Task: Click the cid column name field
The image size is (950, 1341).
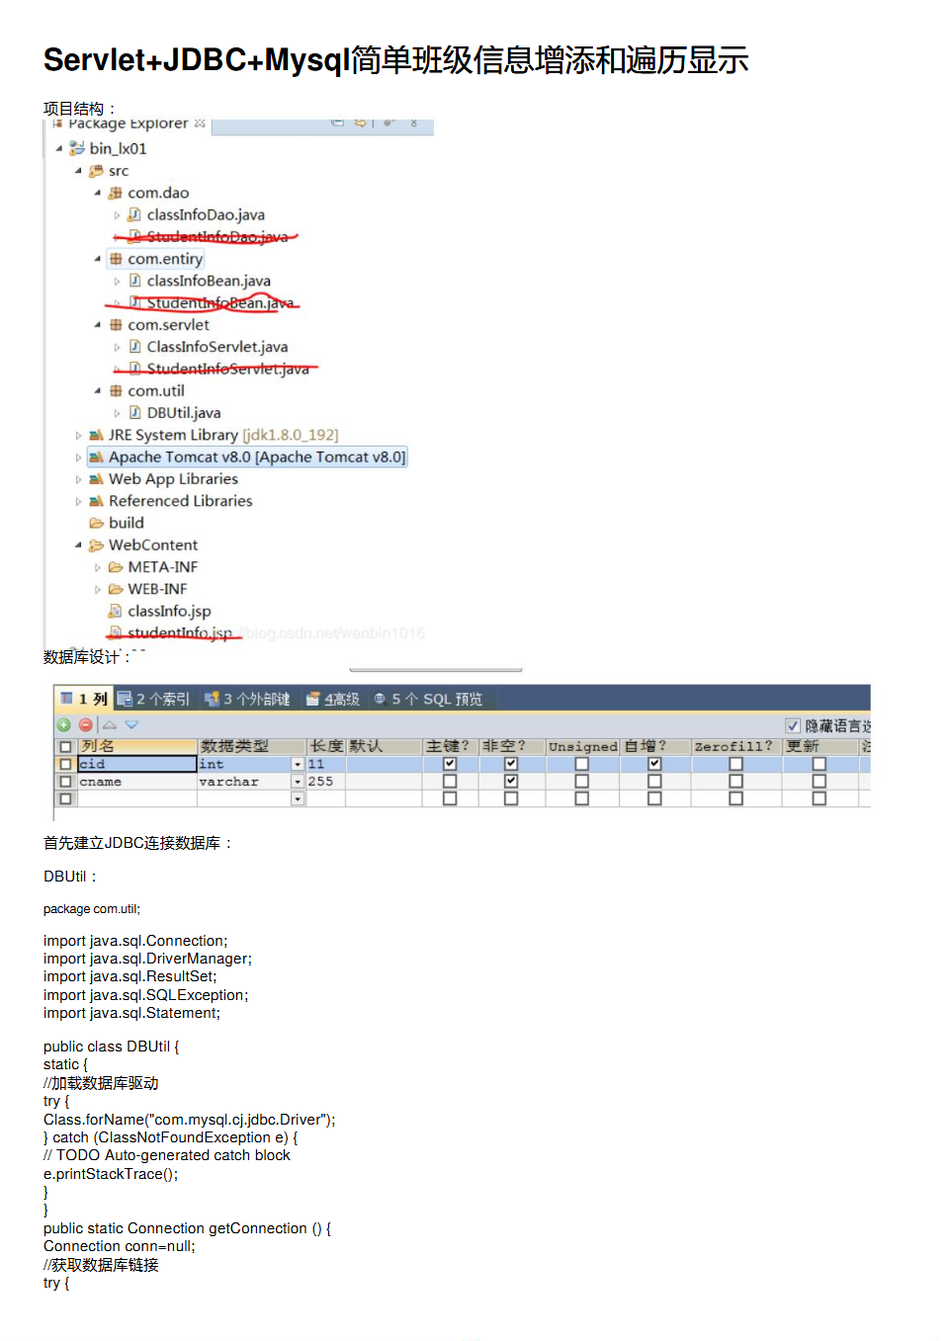Action: (136, 764)
